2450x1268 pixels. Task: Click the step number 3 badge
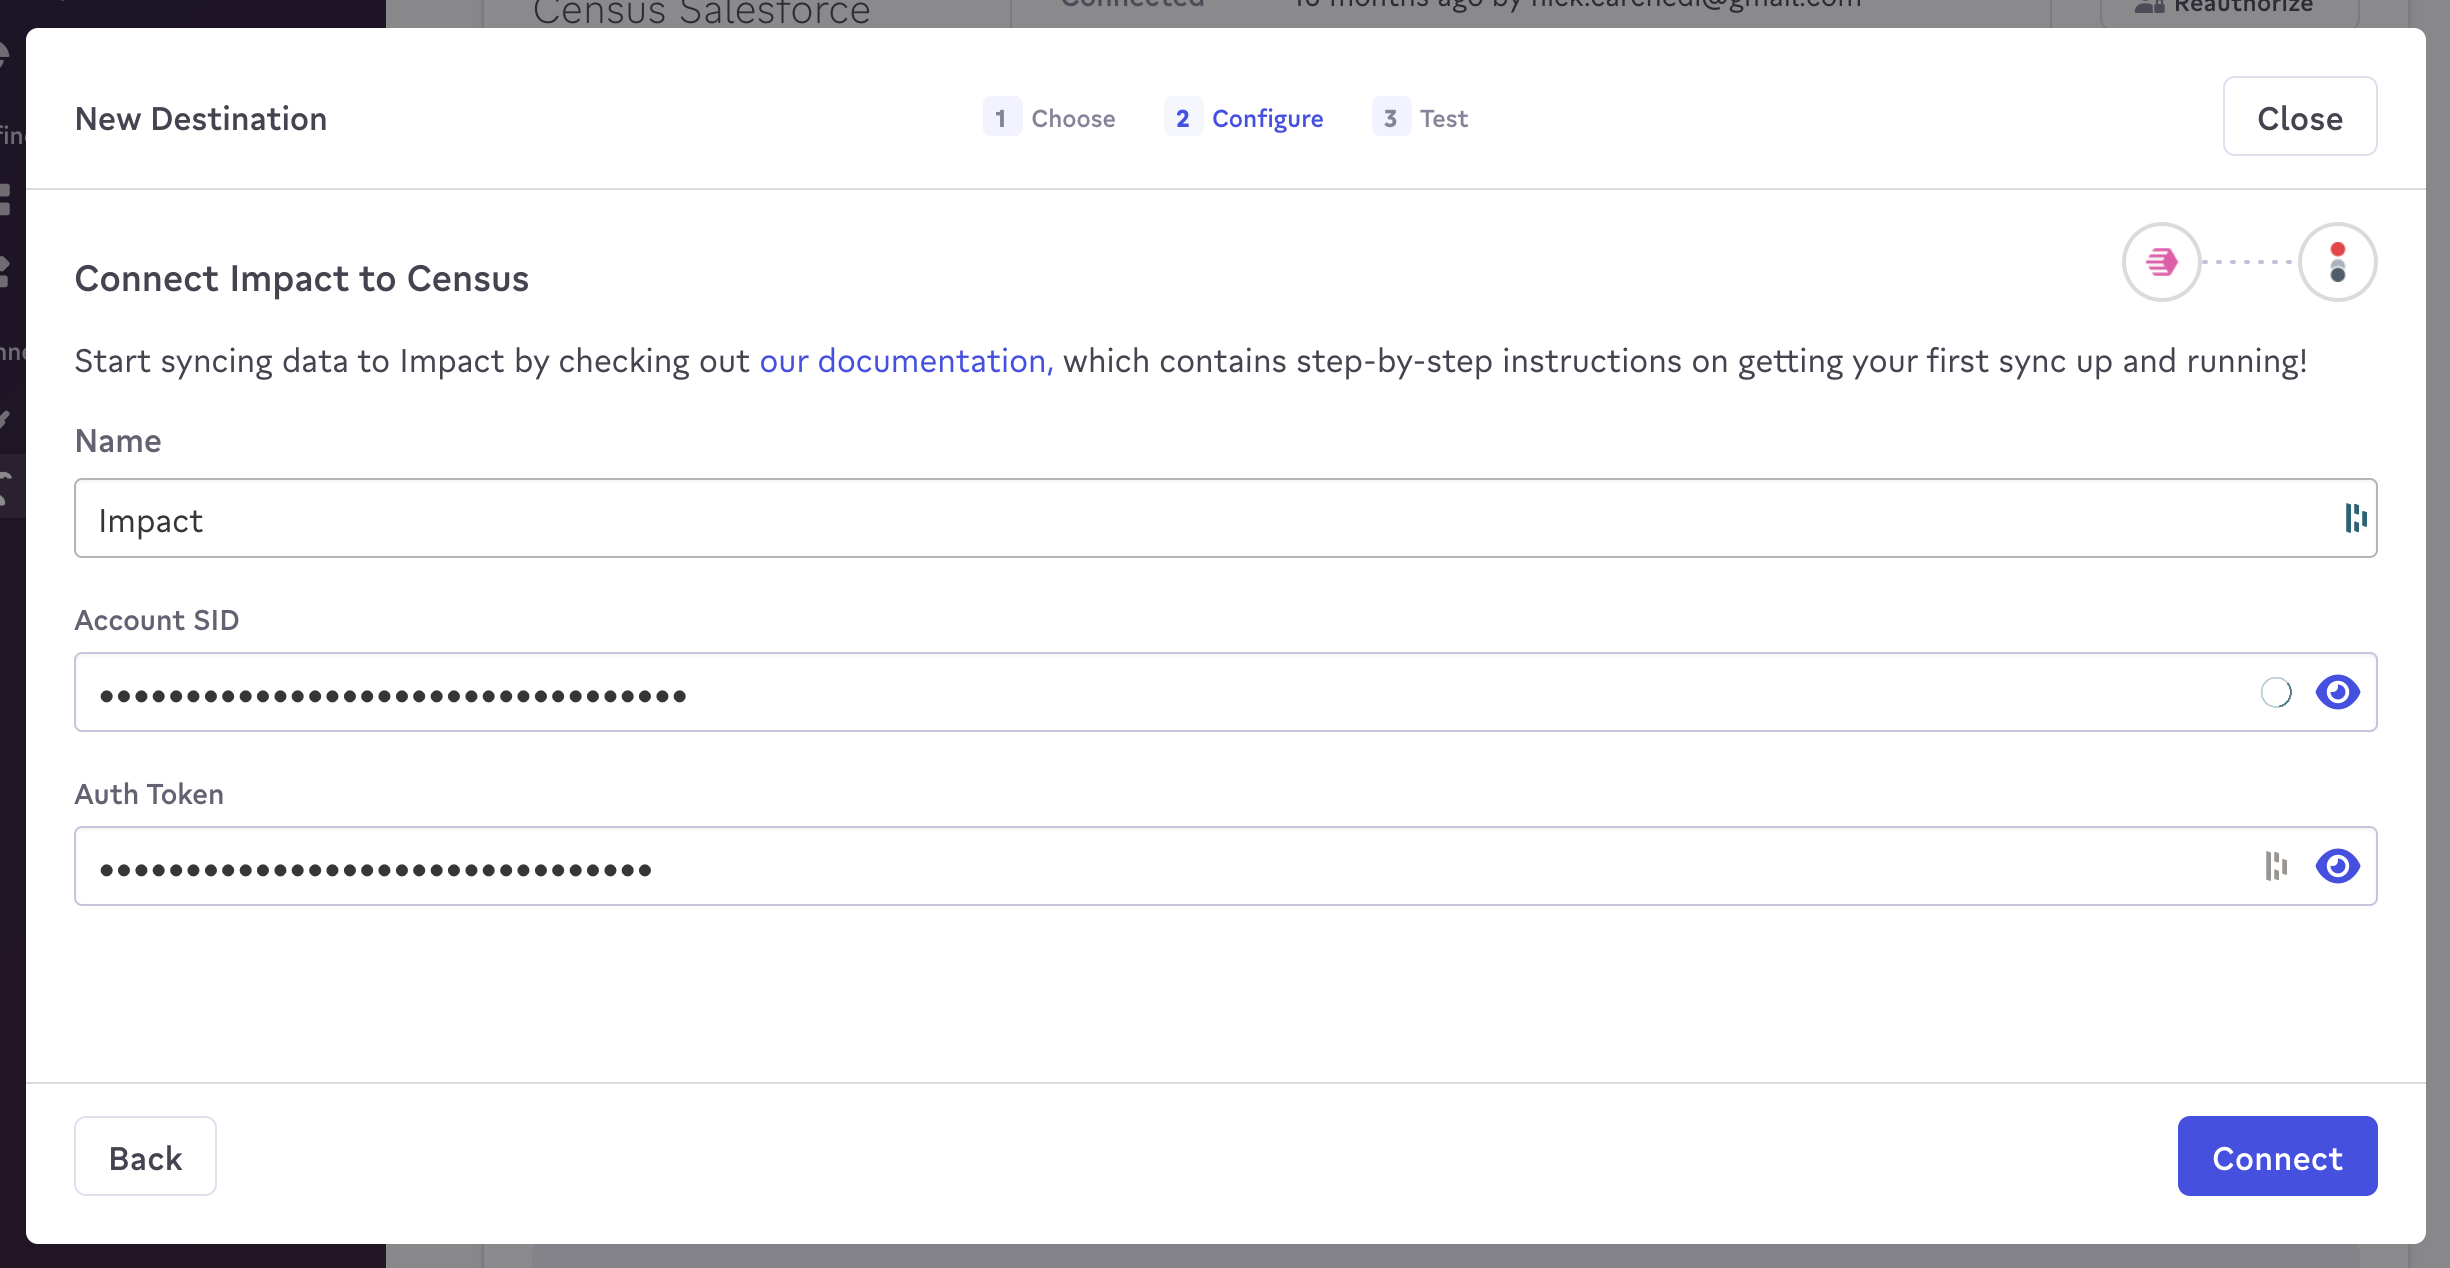pos(1390,118)
